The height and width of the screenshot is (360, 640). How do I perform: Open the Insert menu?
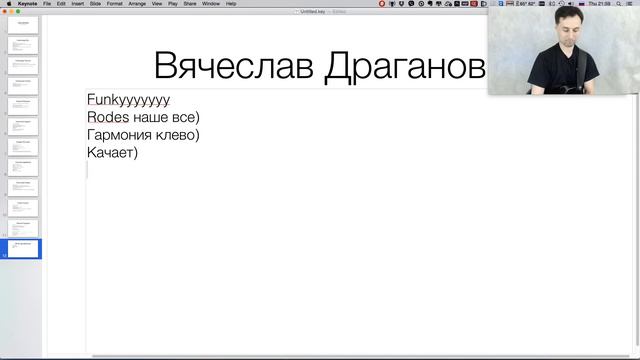click(78, 3)
